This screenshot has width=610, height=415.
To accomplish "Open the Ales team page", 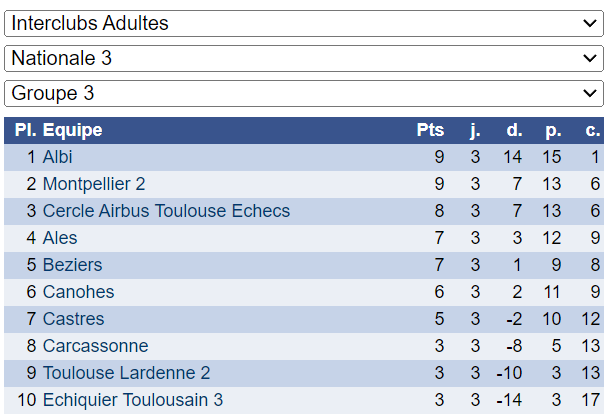I will pyautogui.click(x=60, y=238).
